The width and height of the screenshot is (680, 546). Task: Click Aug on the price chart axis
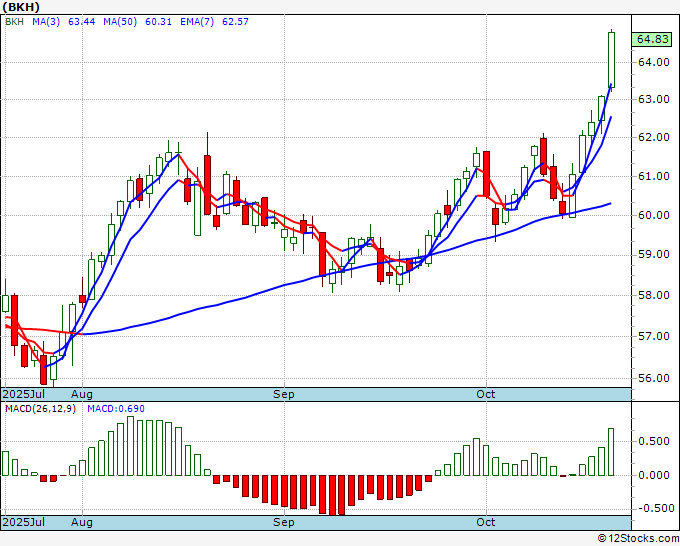[82, 394]
